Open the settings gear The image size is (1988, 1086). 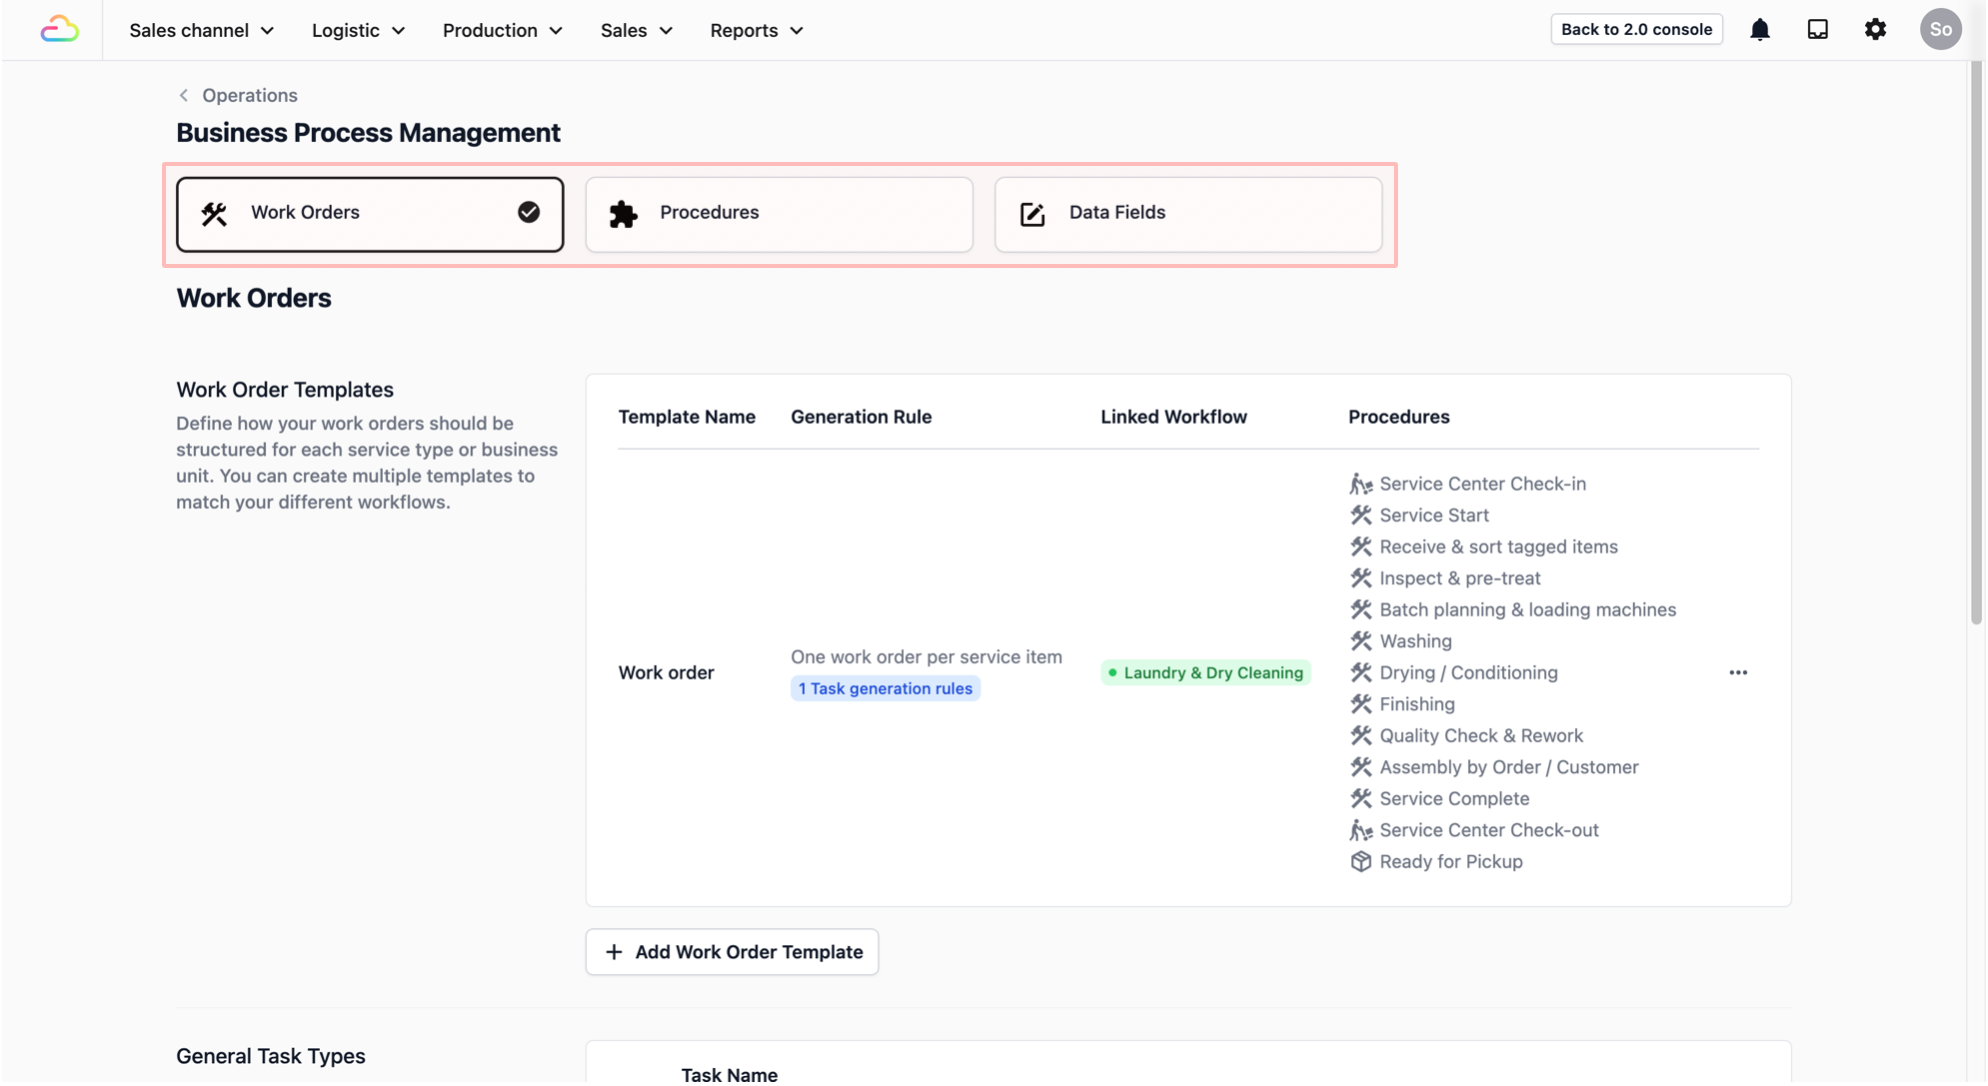click(x=1875, y=30)
